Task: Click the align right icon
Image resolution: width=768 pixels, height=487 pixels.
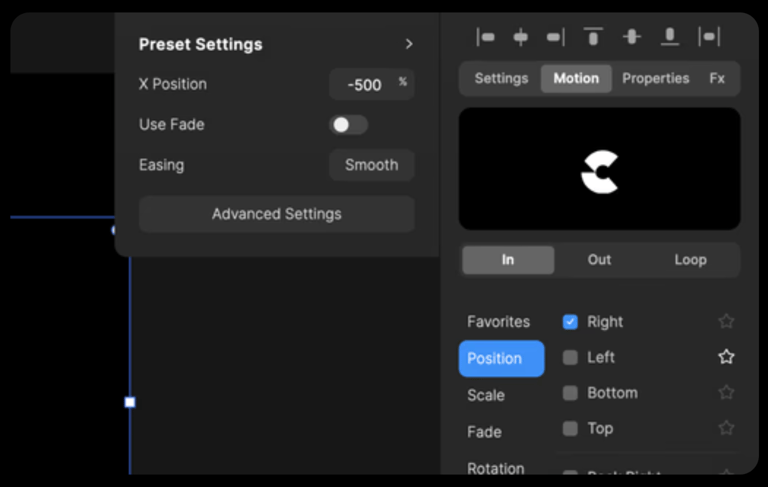Action: pyautogui.click(x=555, y=38)
